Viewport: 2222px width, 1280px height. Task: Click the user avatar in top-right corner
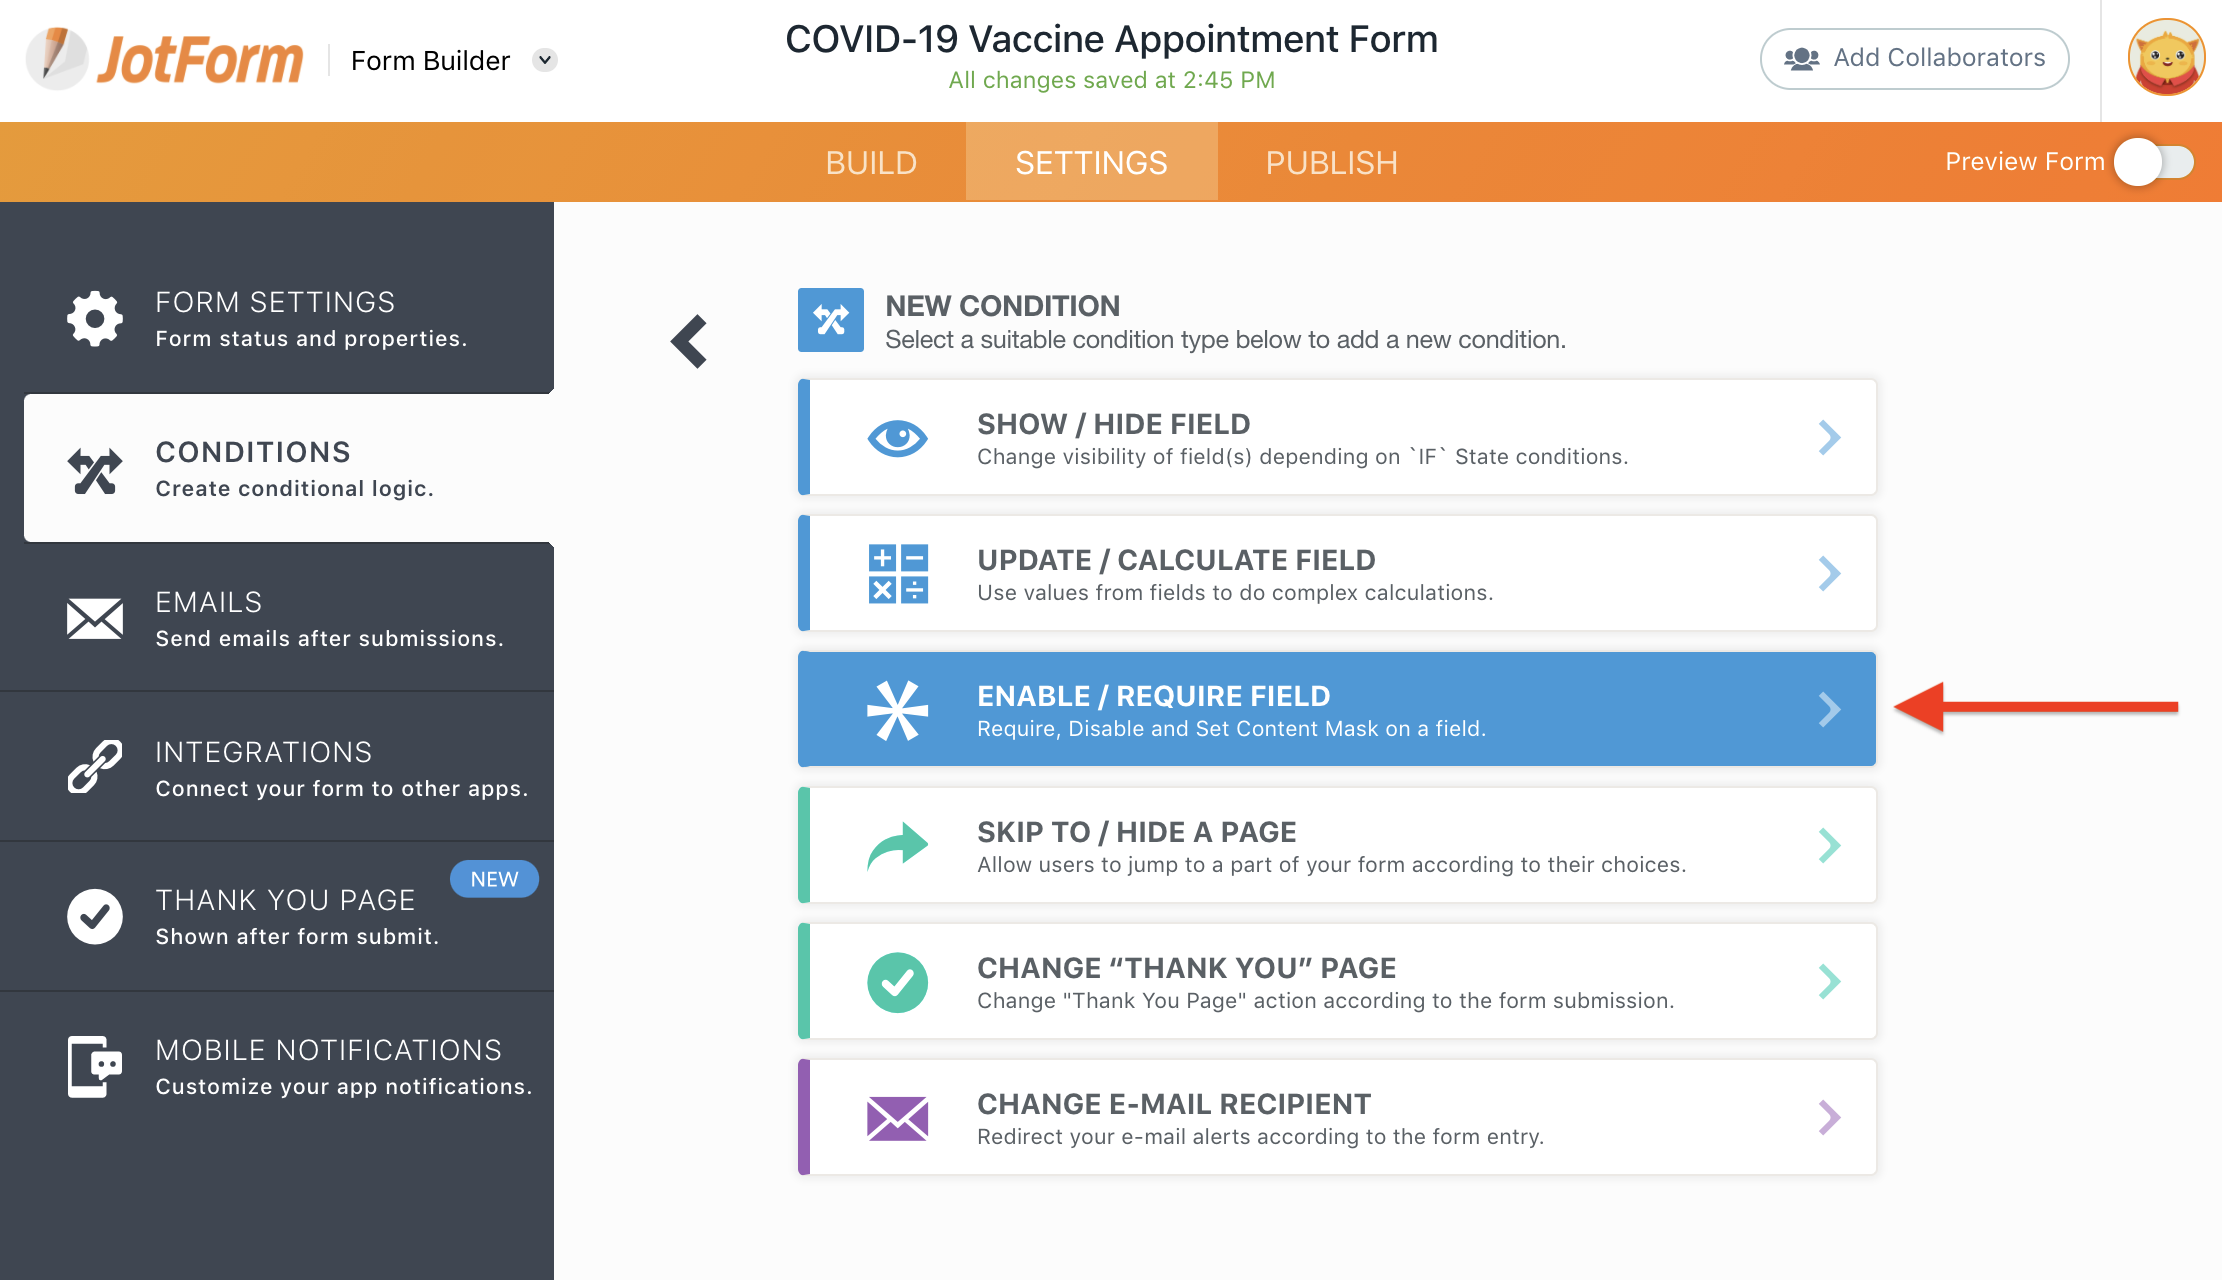click(x=2166, y=59)
